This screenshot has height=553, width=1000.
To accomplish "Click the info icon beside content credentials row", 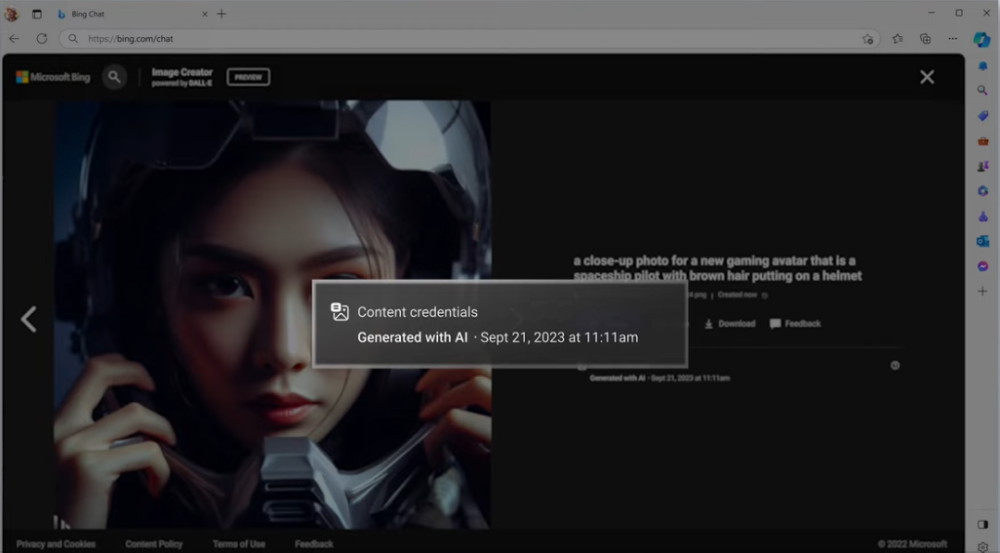I will tap(895, 365).
